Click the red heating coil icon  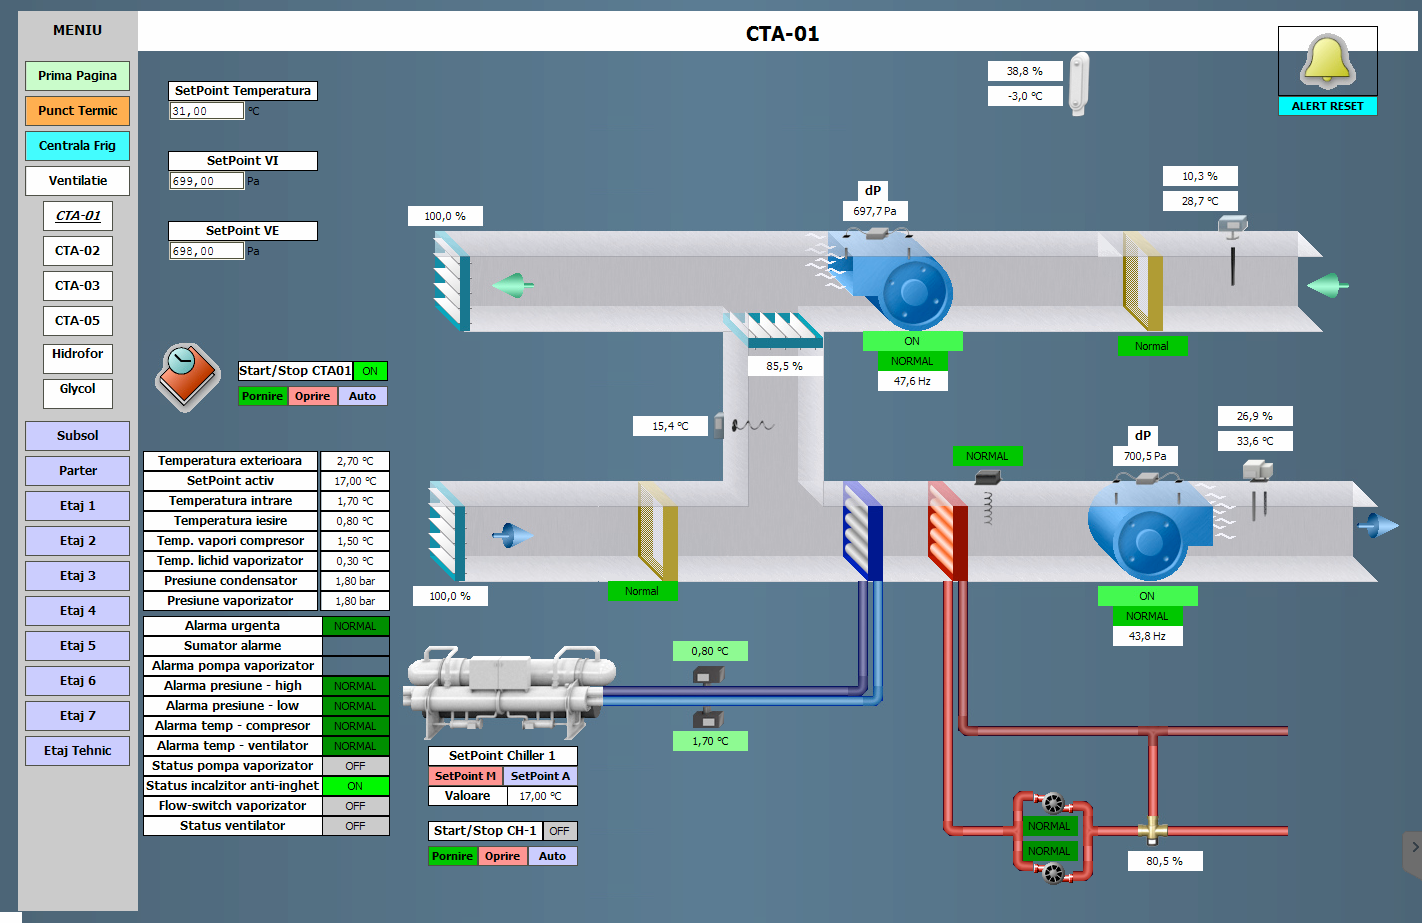[947, 530]
